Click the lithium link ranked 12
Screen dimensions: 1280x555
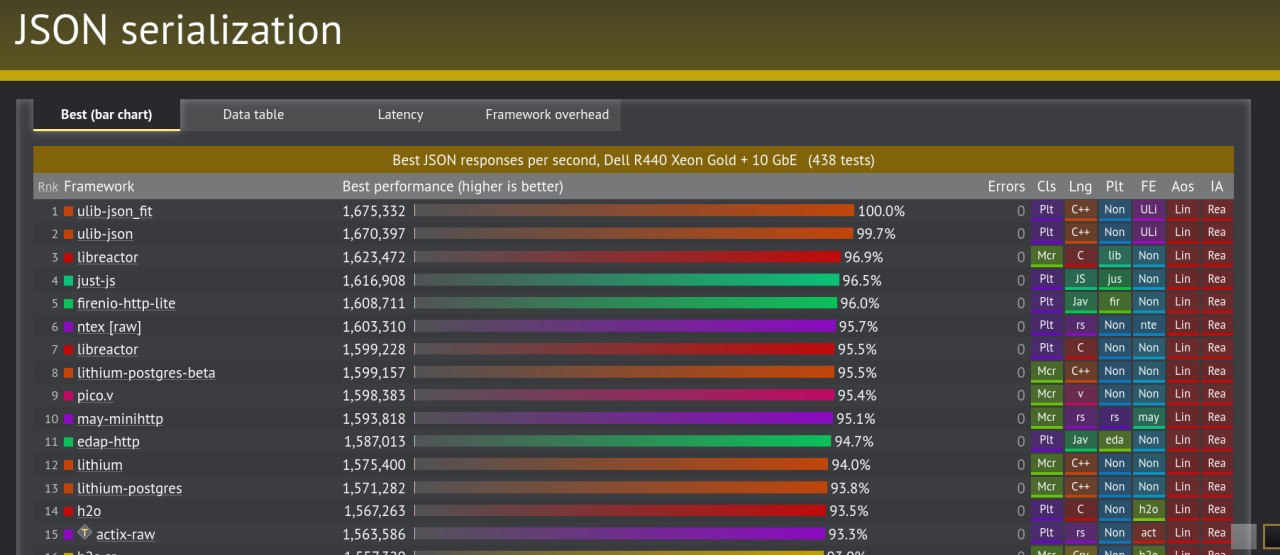(x=100, y=465)
